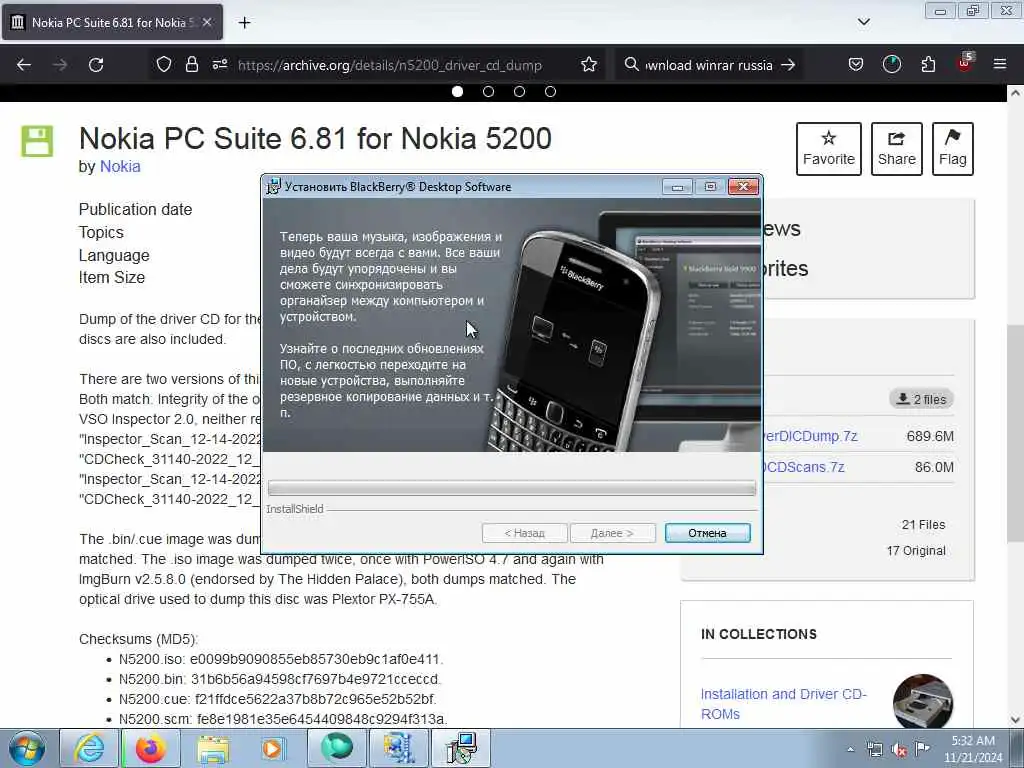Click the 'Publication date' label text

click(x=135, y=210)
